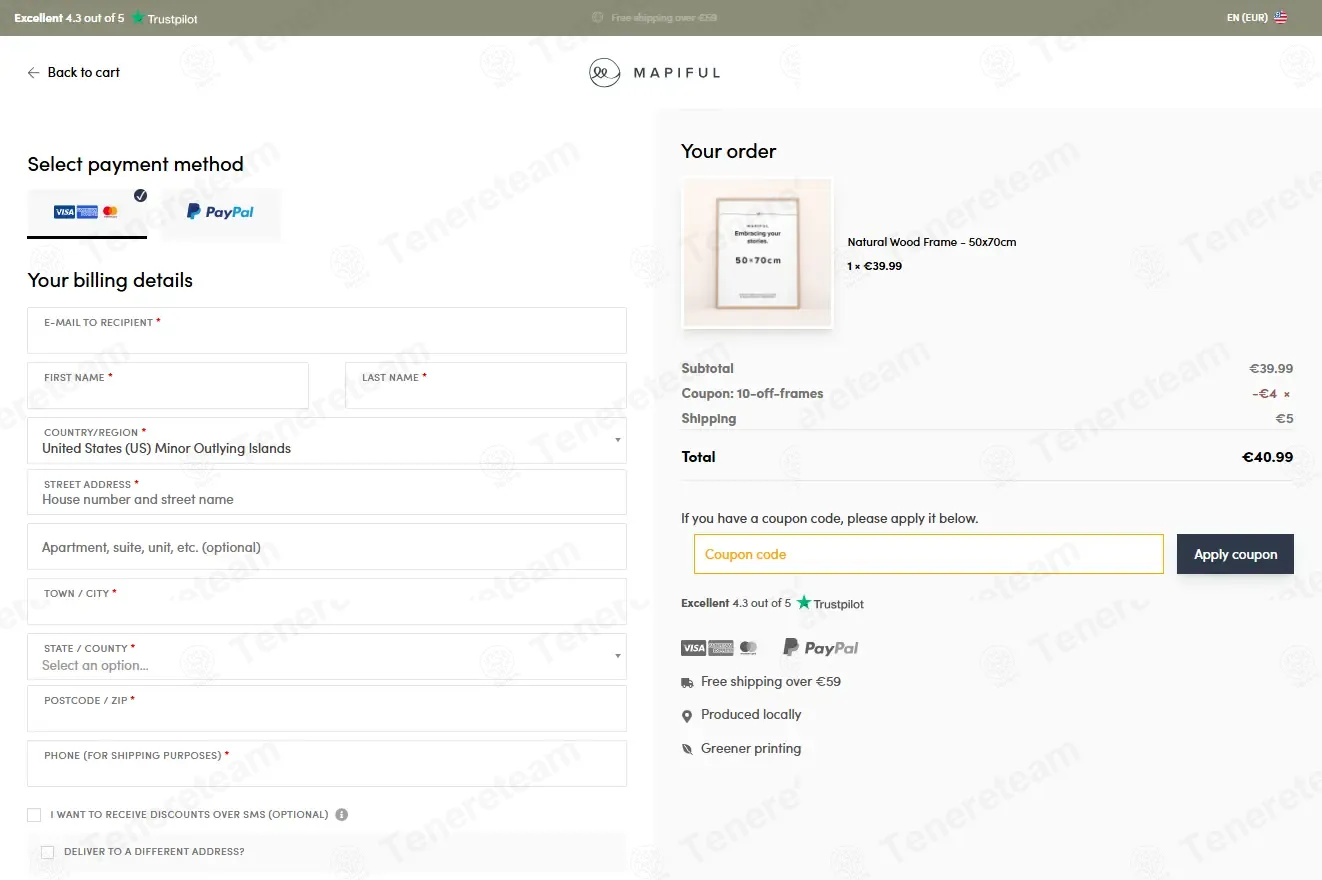Remove the 10-off-frames coupon with the x
Viewport: 1322px width, 880px height.
tap(1287, 394)
